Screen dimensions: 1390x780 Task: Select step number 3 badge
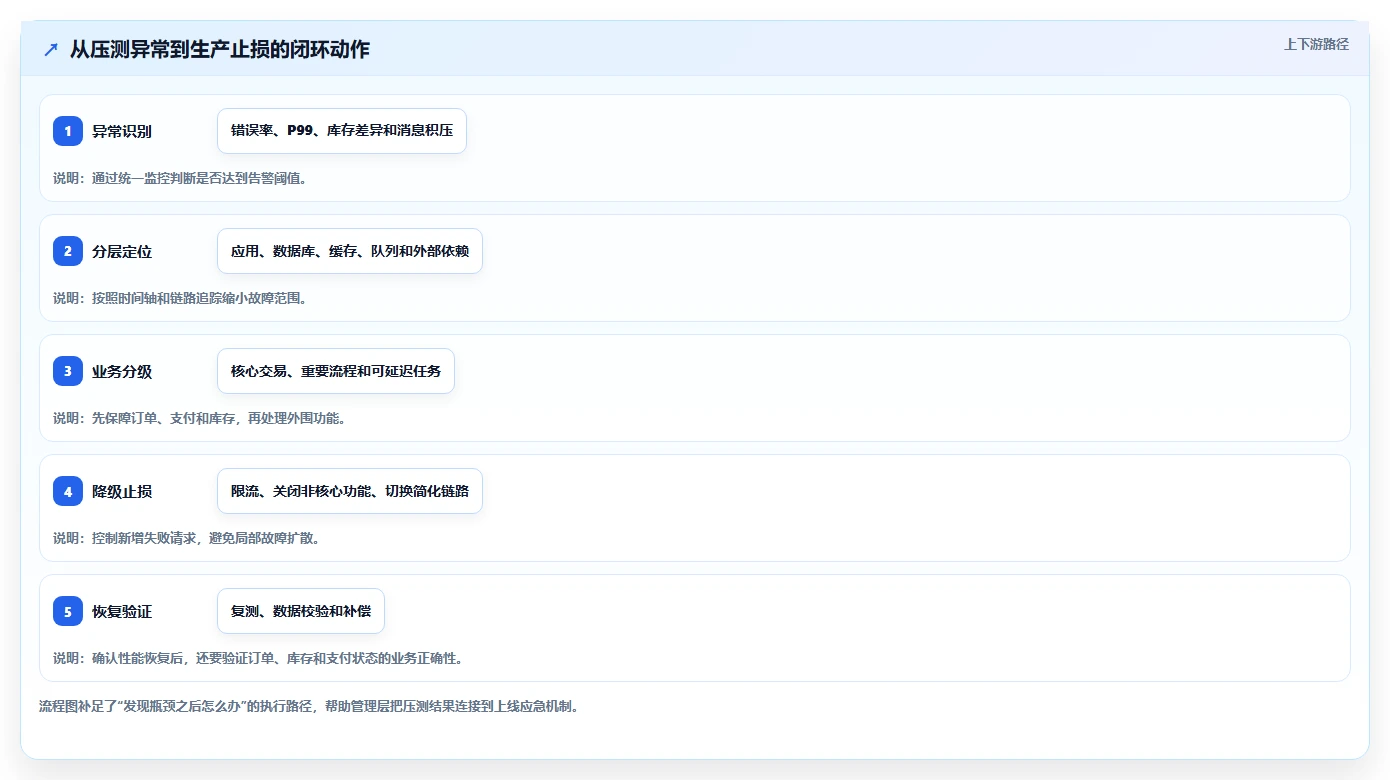tap(68, 371)
